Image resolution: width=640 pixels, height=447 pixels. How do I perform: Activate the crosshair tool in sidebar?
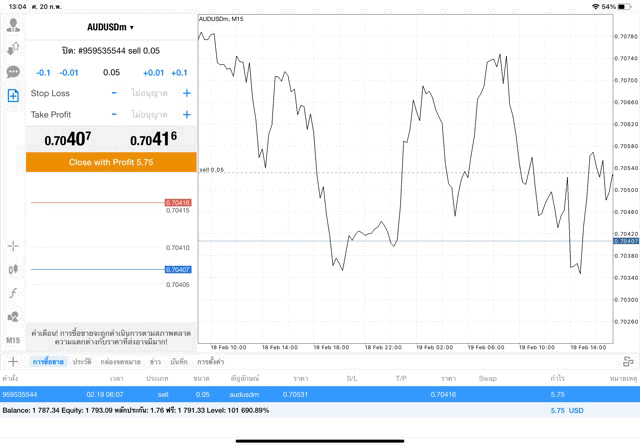click(x=13, y=245)
